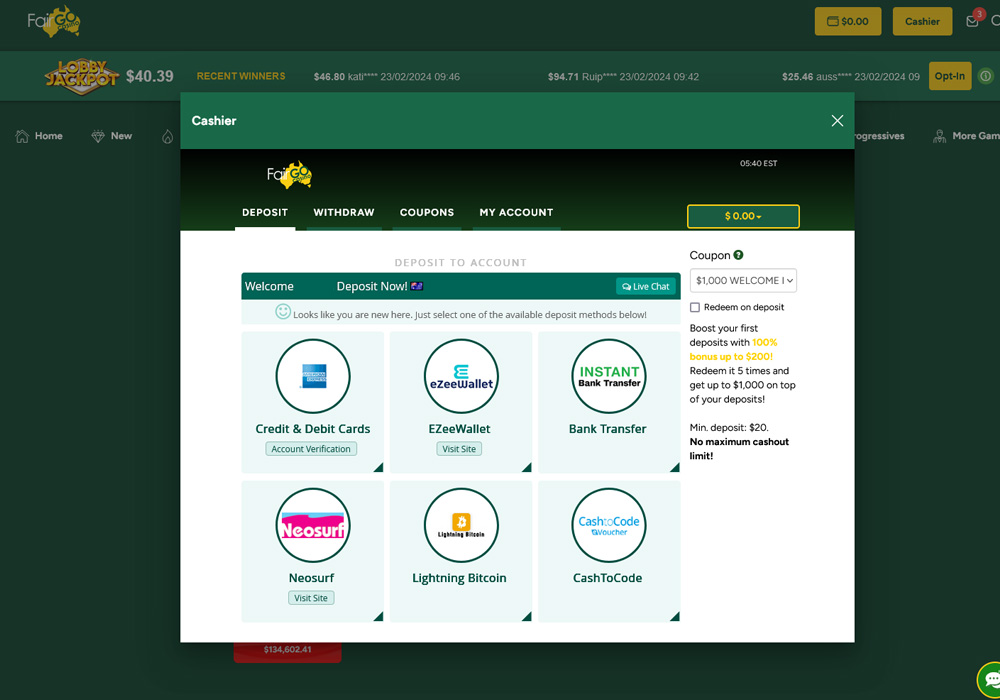
Task: Click the info icon beside Opt-In
Action: pos(985,77)
